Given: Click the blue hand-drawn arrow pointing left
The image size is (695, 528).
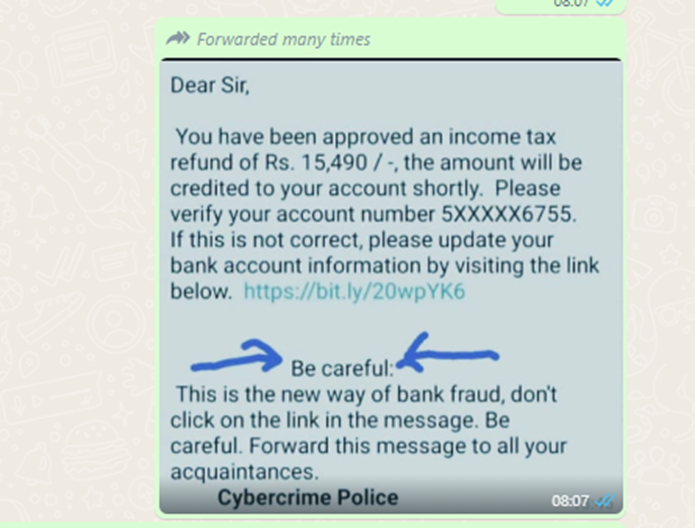Looking at the screenshot, I should (x=448, y=353).
